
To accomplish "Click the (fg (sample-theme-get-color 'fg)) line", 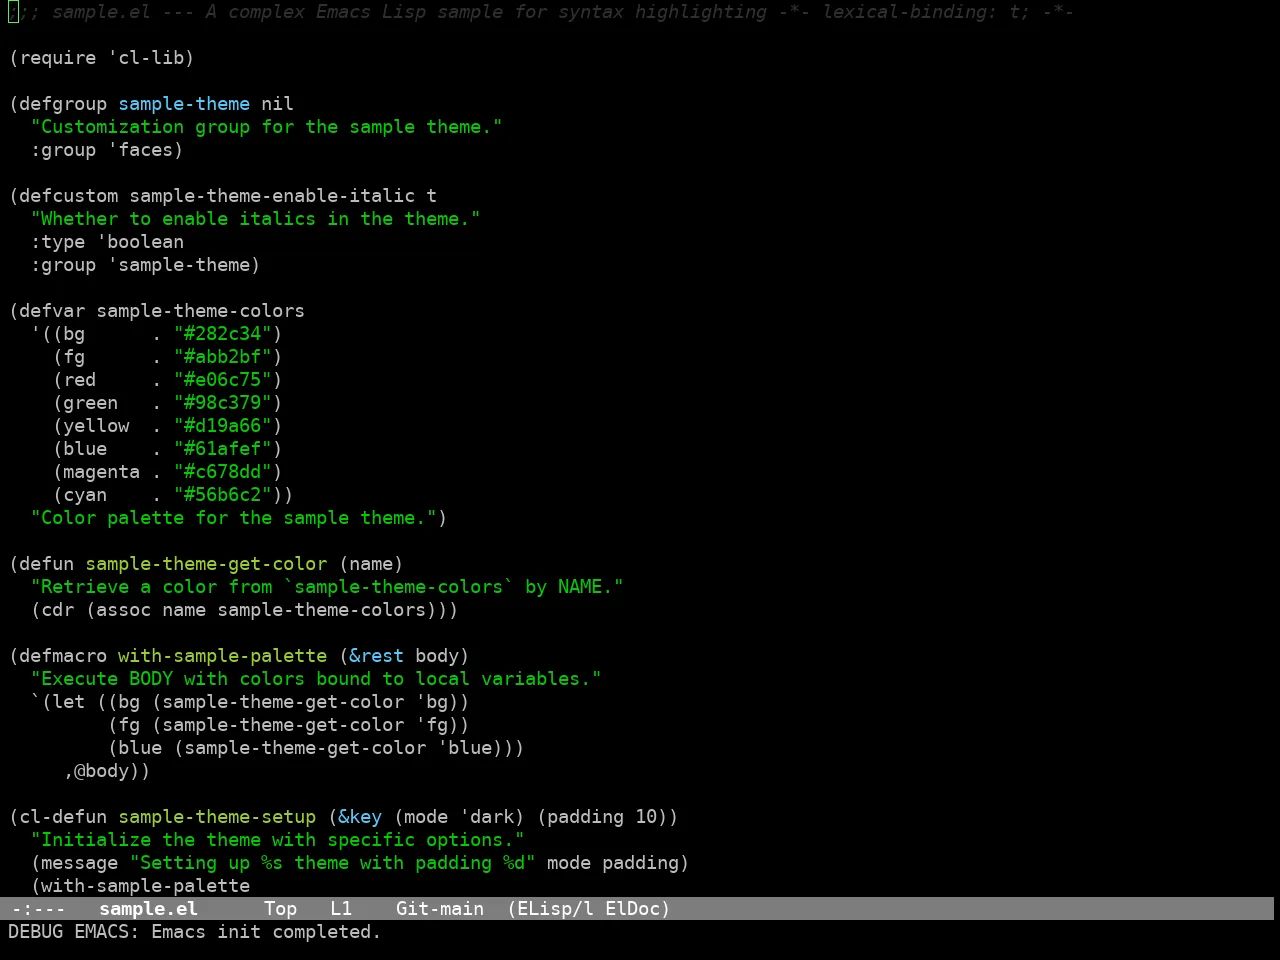I will tap(288, 725).
